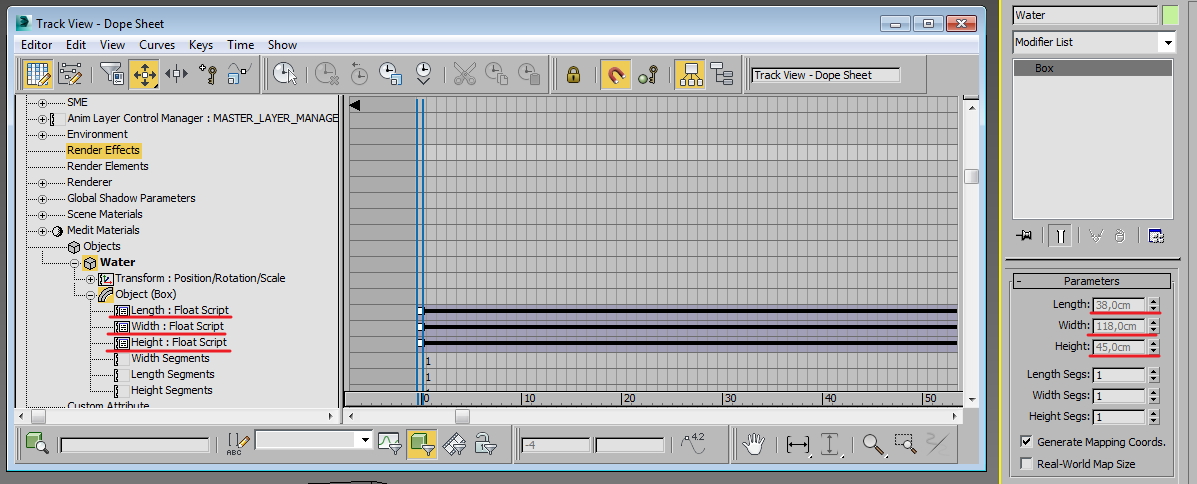Enable Real-World Map Size checkbox
This screenshot has height=484, width=1197.
click(1026, 464)
